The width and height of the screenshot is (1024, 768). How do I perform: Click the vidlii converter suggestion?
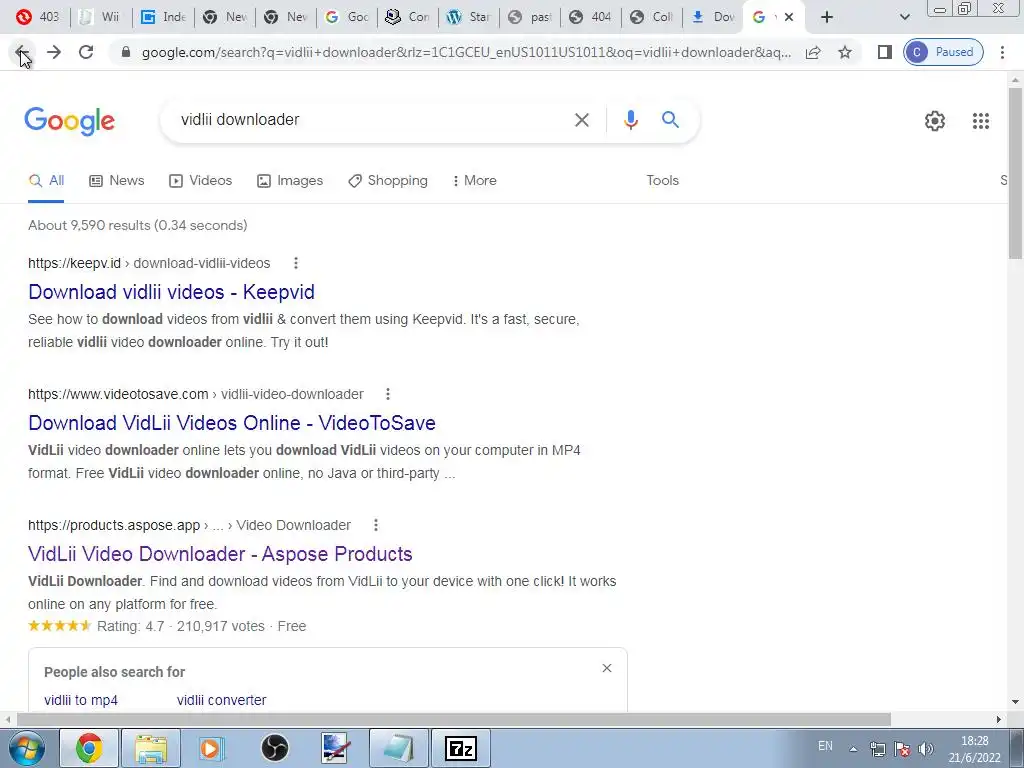[221, 700]
